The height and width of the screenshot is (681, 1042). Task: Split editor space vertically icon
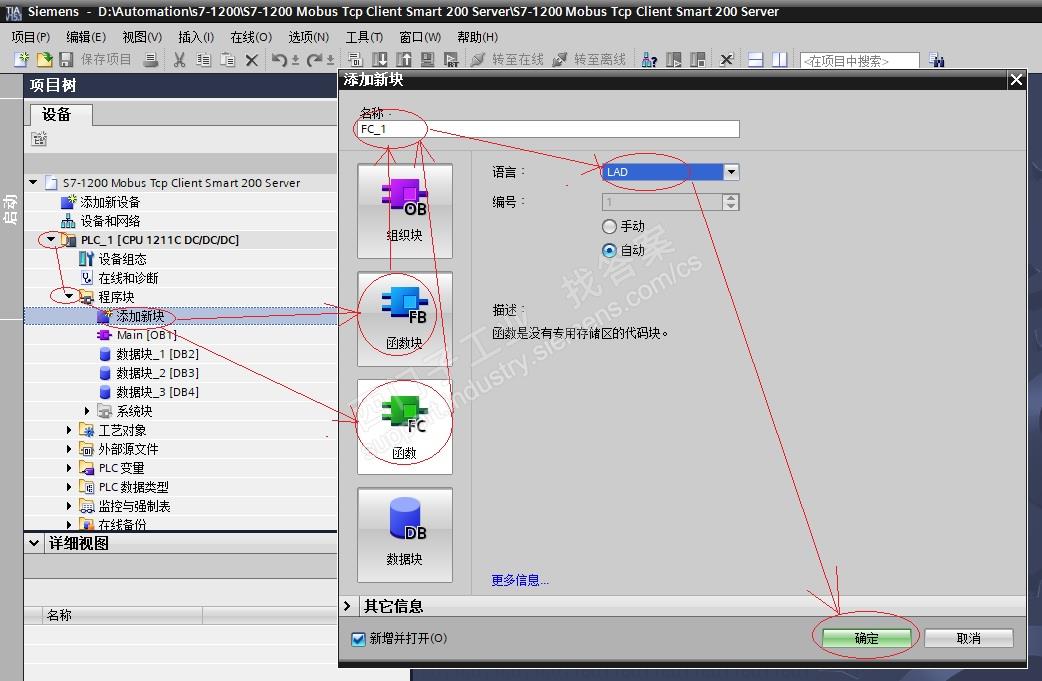pyautogui.click(x=780, y=60)
